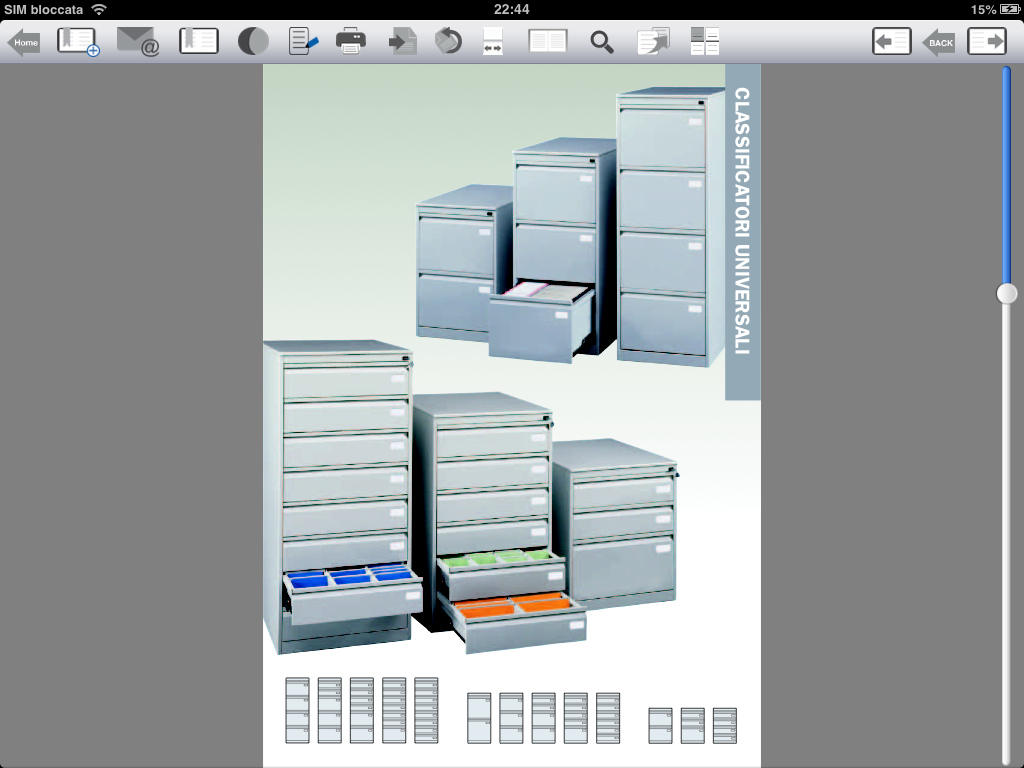Click the export page arrow icon
1024x768 pixels.
403,42
